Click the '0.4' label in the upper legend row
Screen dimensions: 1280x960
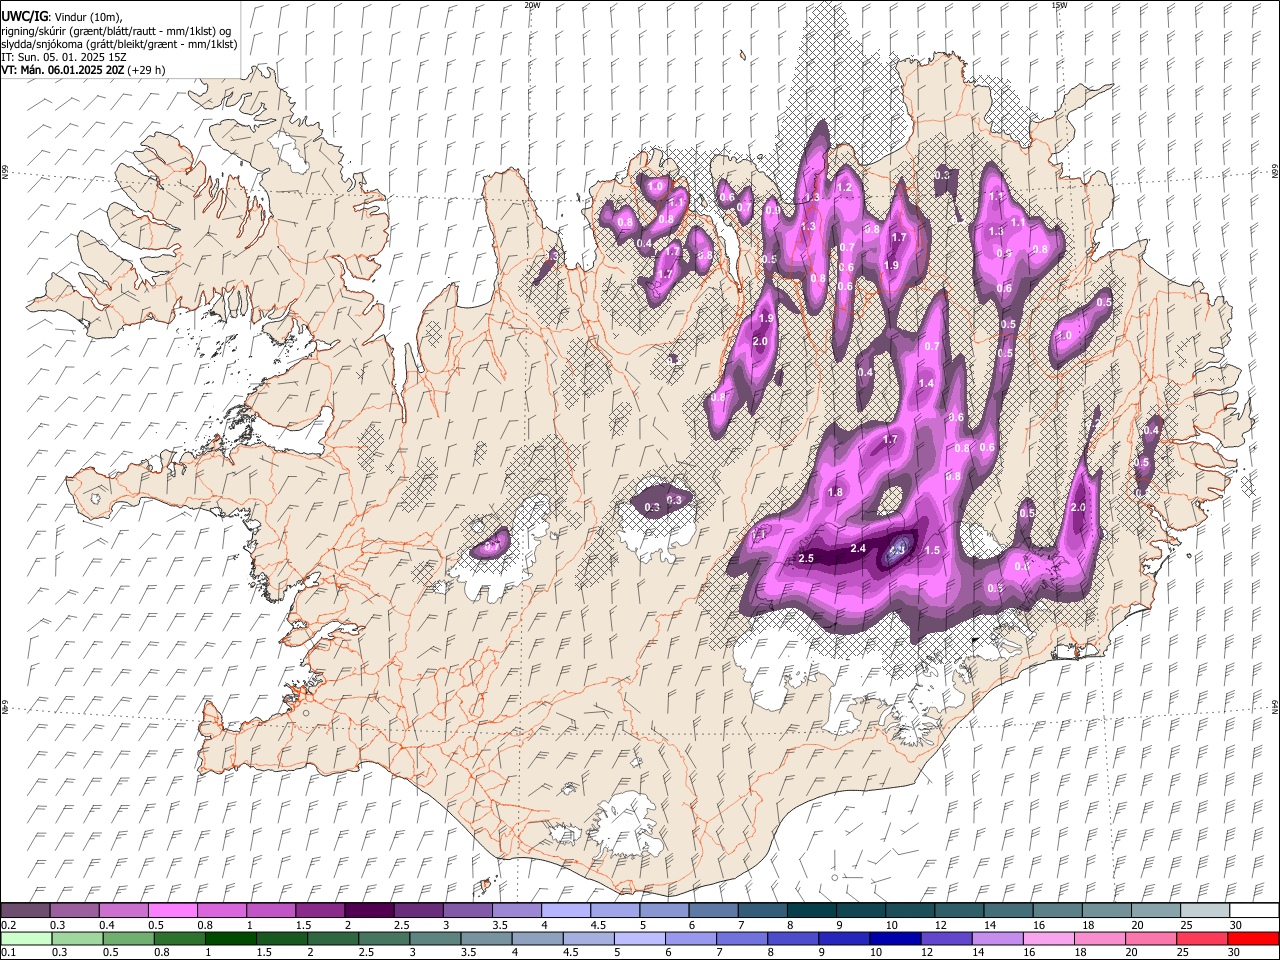tap(107, 925)
